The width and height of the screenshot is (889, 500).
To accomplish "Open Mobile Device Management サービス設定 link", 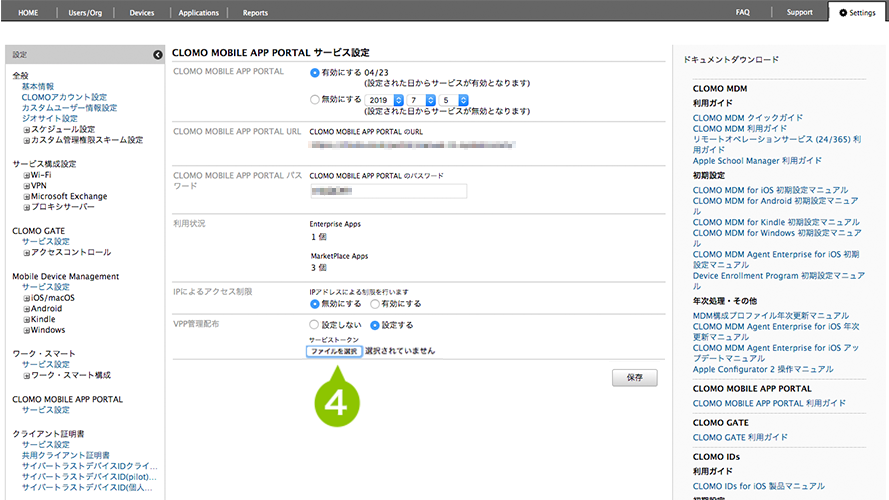I will pos(45,287).
